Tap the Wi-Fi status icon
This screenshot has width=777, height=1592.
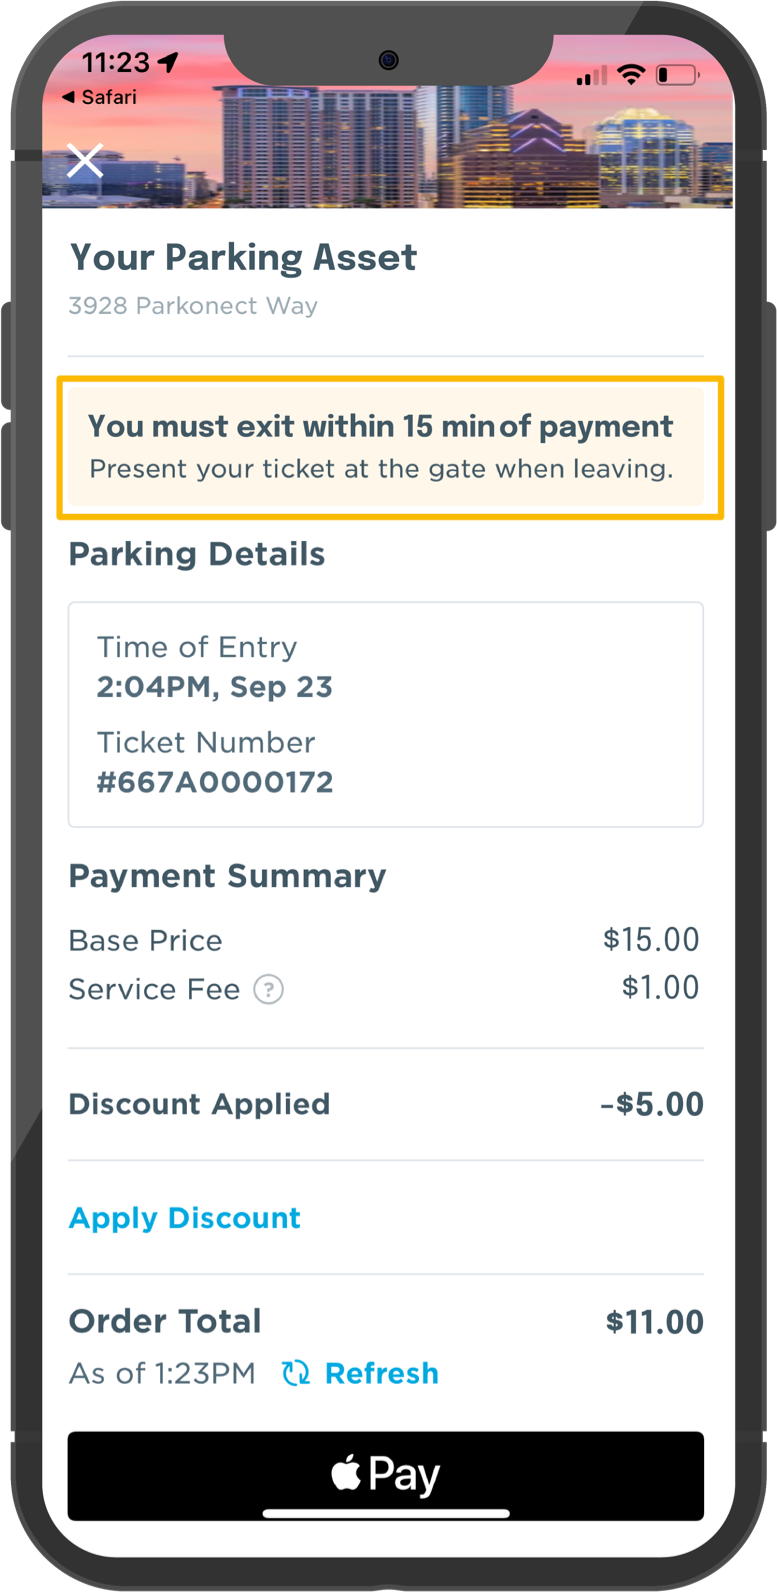pyautogui.click(x=631, y=74)
